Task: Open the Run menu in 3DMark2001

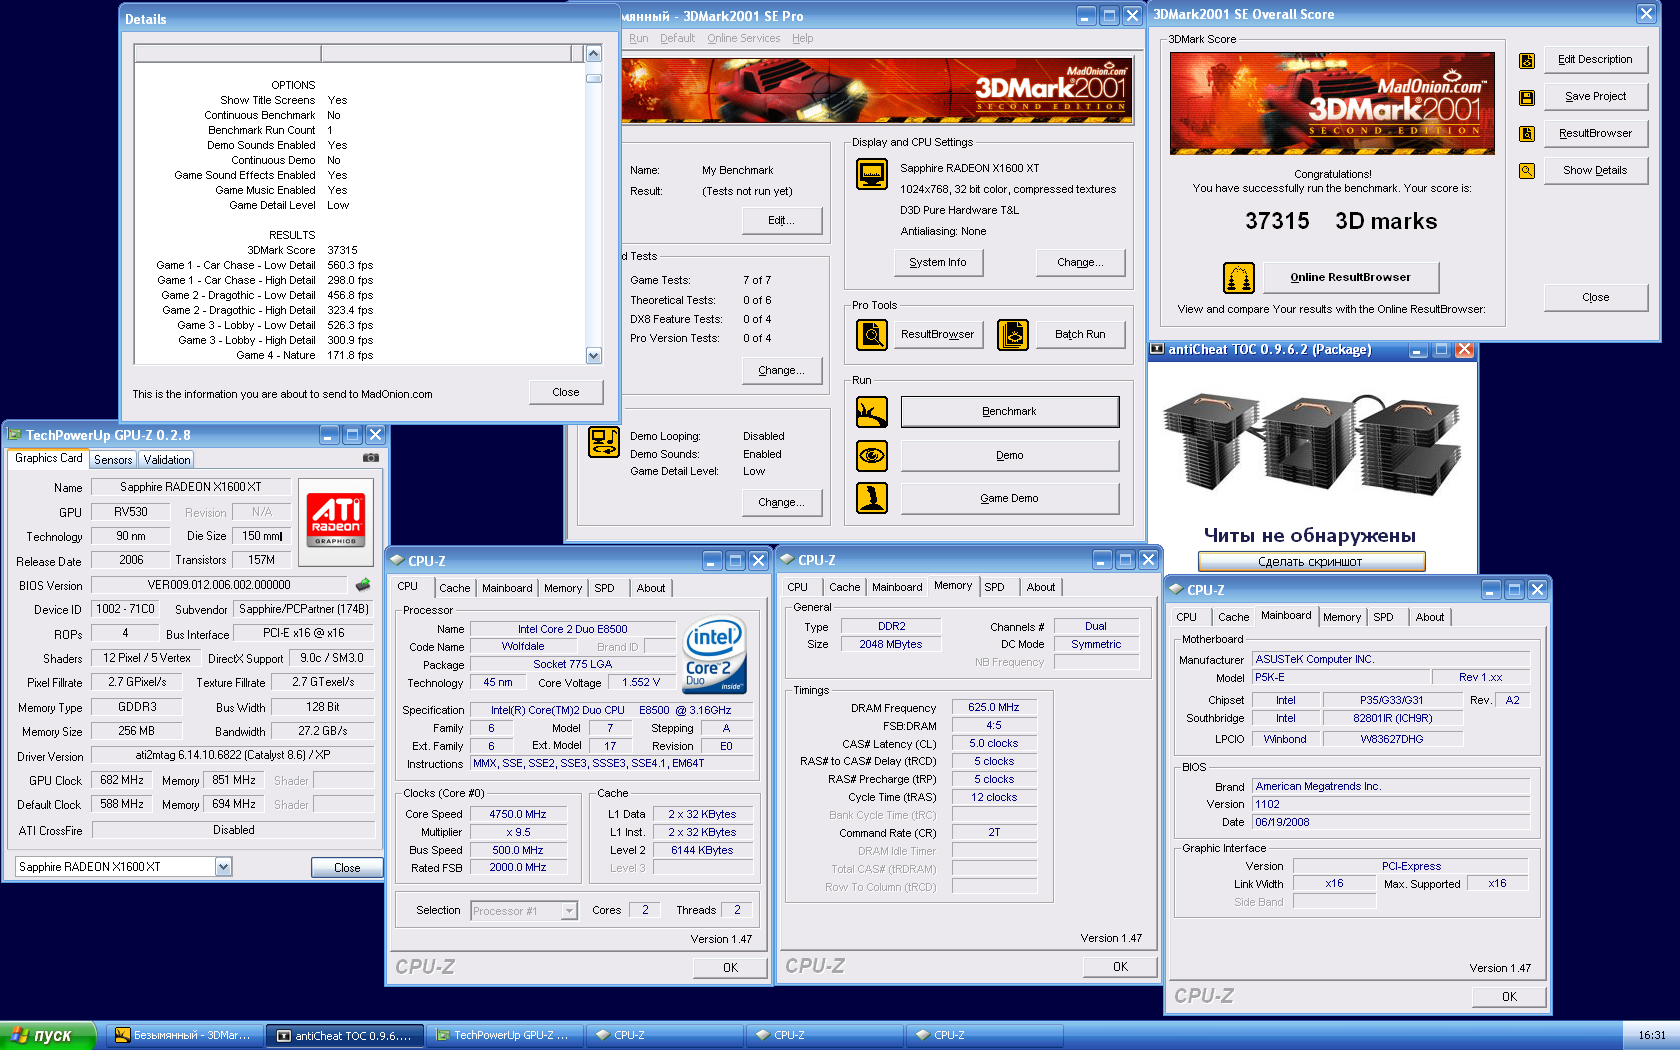Action: [x=639, y=38]
